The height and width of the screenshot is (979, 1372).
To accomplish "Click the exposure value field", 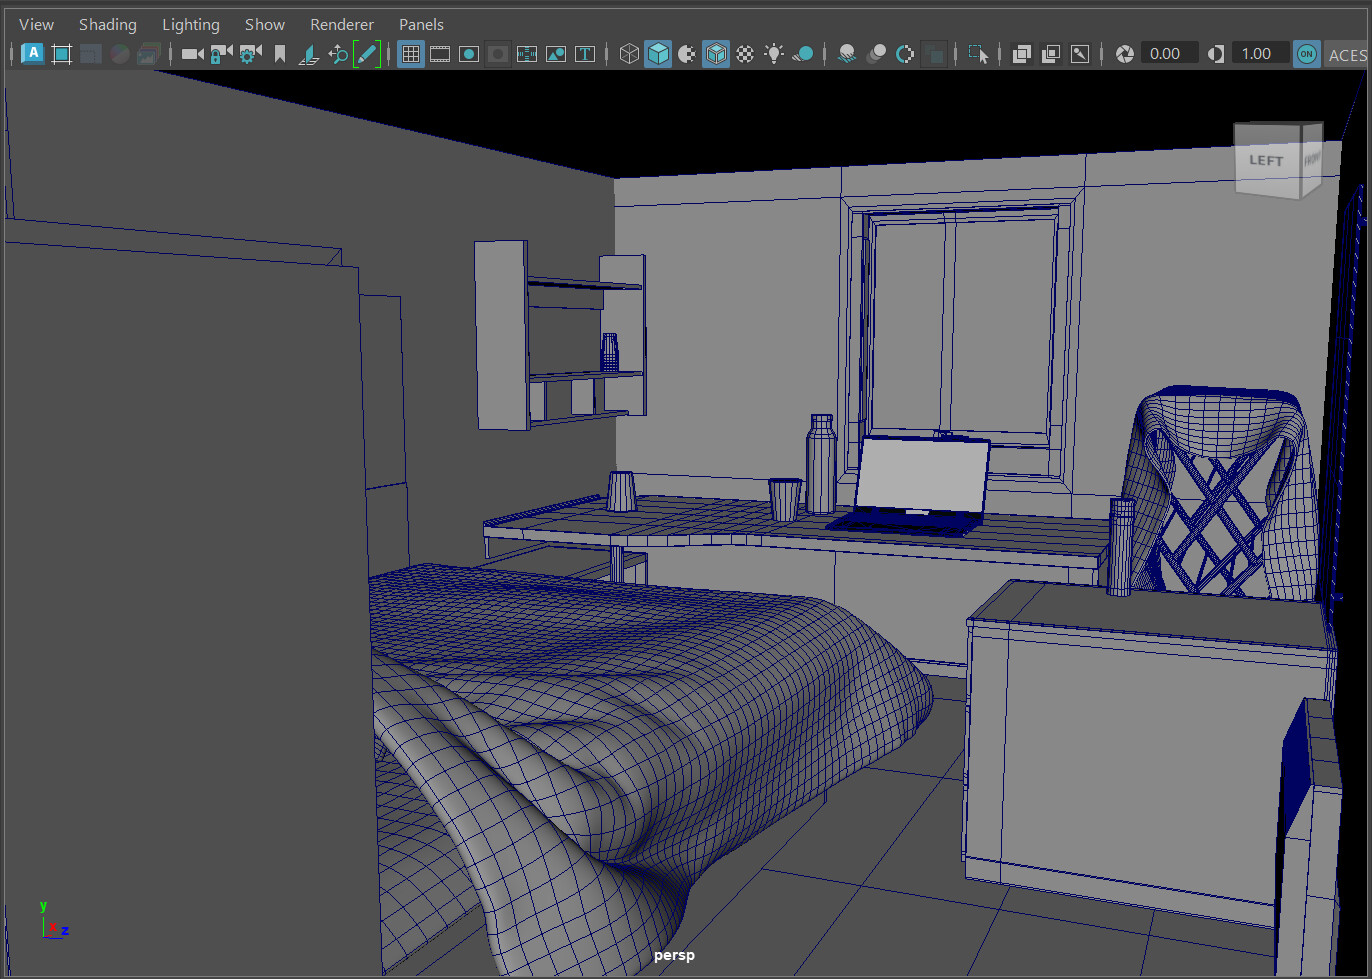I will [1168, 54].
